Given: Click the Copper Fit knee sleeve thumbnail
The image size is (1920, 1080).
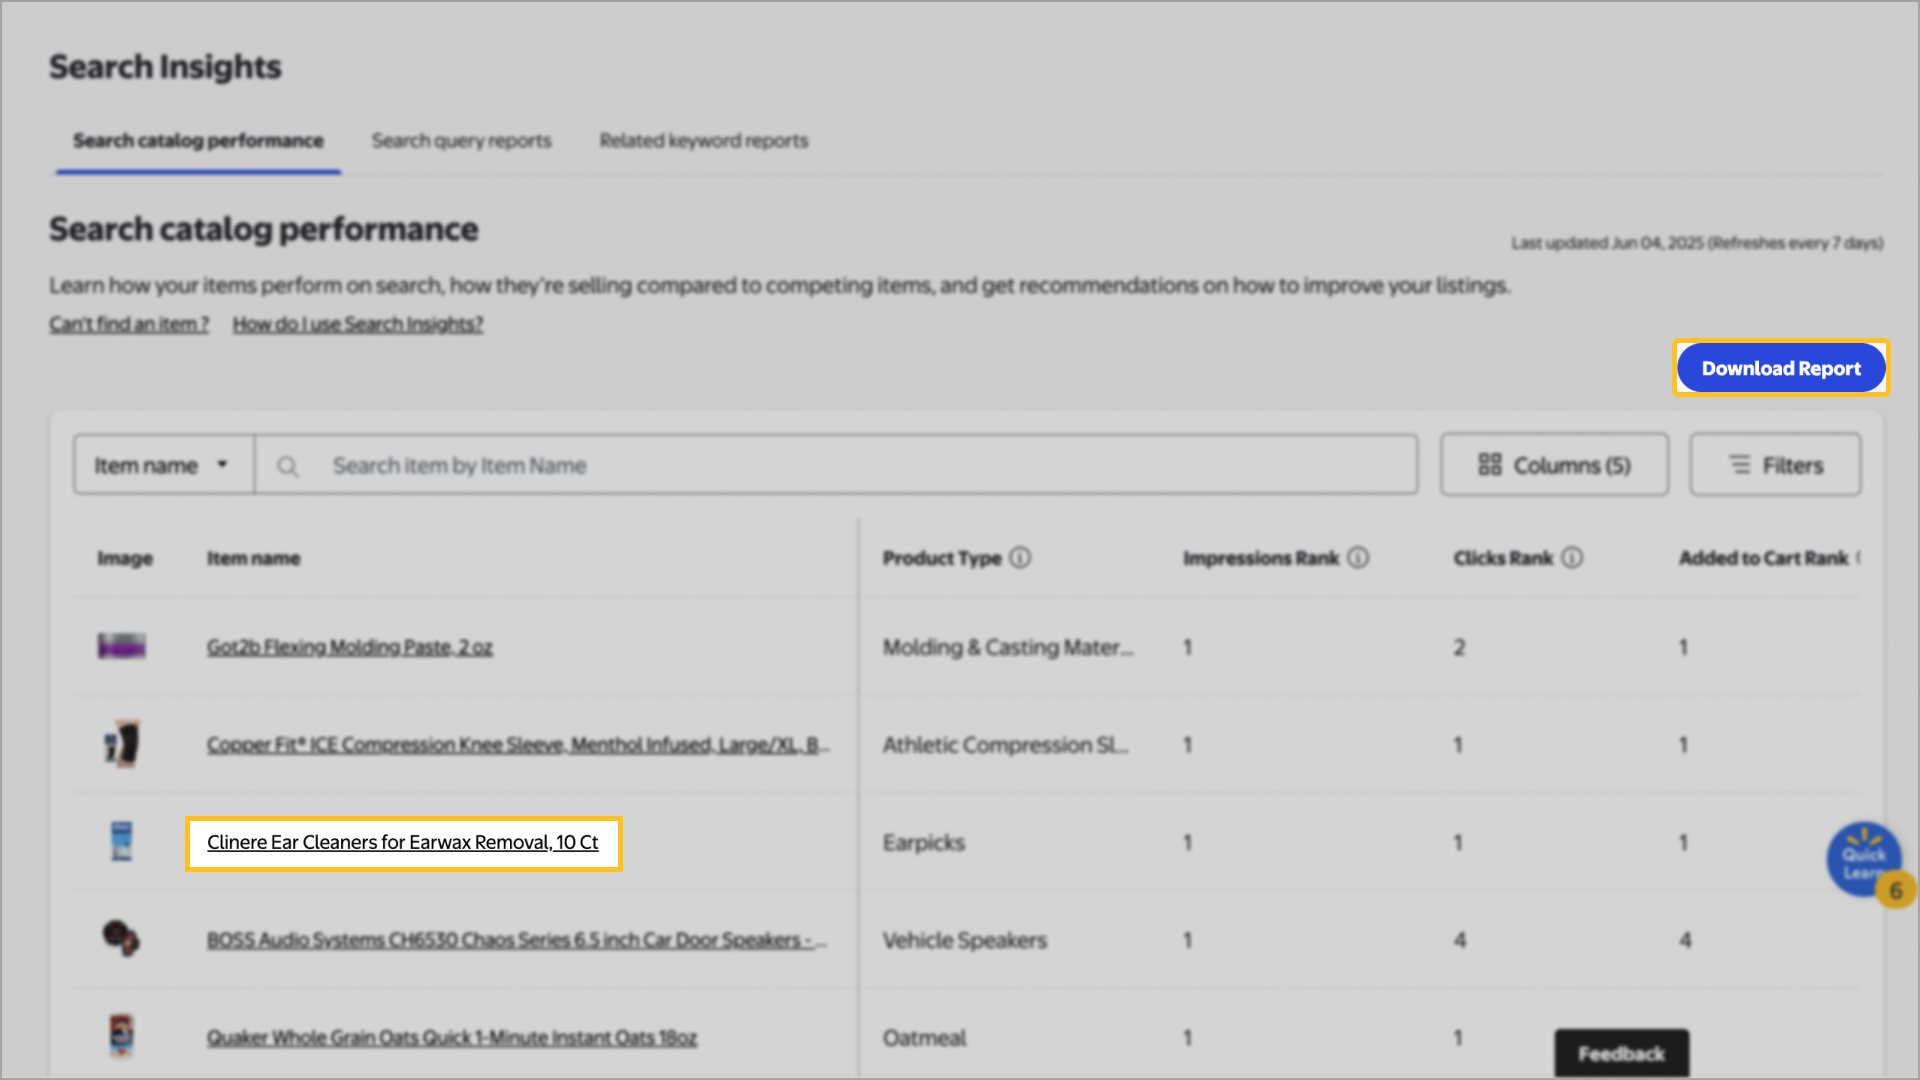Looking at the screenshot, I should click(122, 743).
